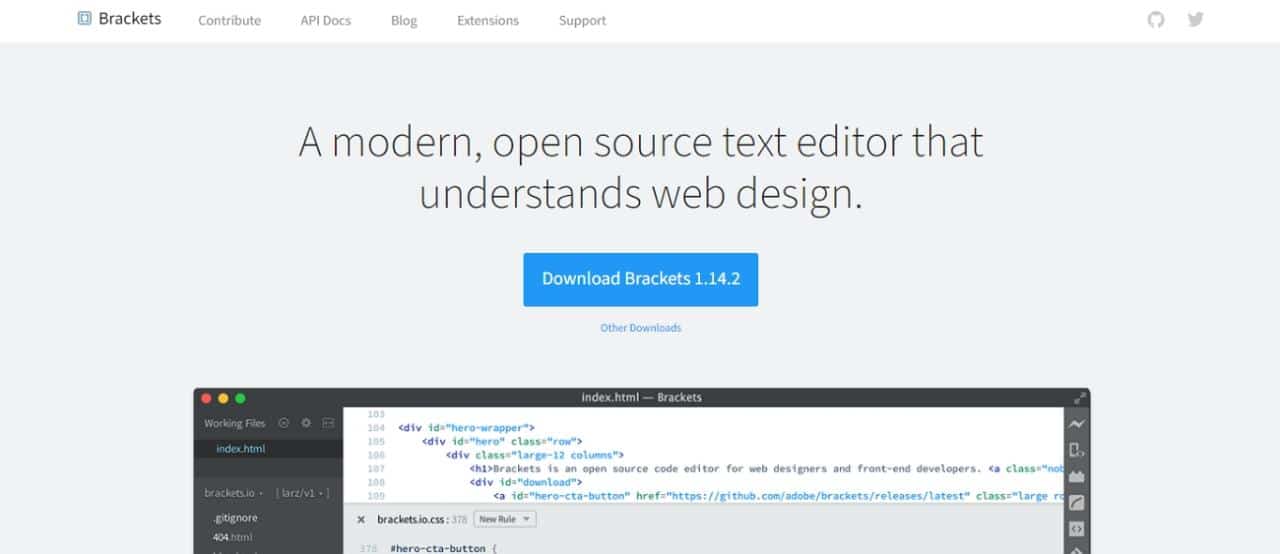
Task: Click the Live Preview lightning icon in editor sidebar
Action: pos(1077,423)
